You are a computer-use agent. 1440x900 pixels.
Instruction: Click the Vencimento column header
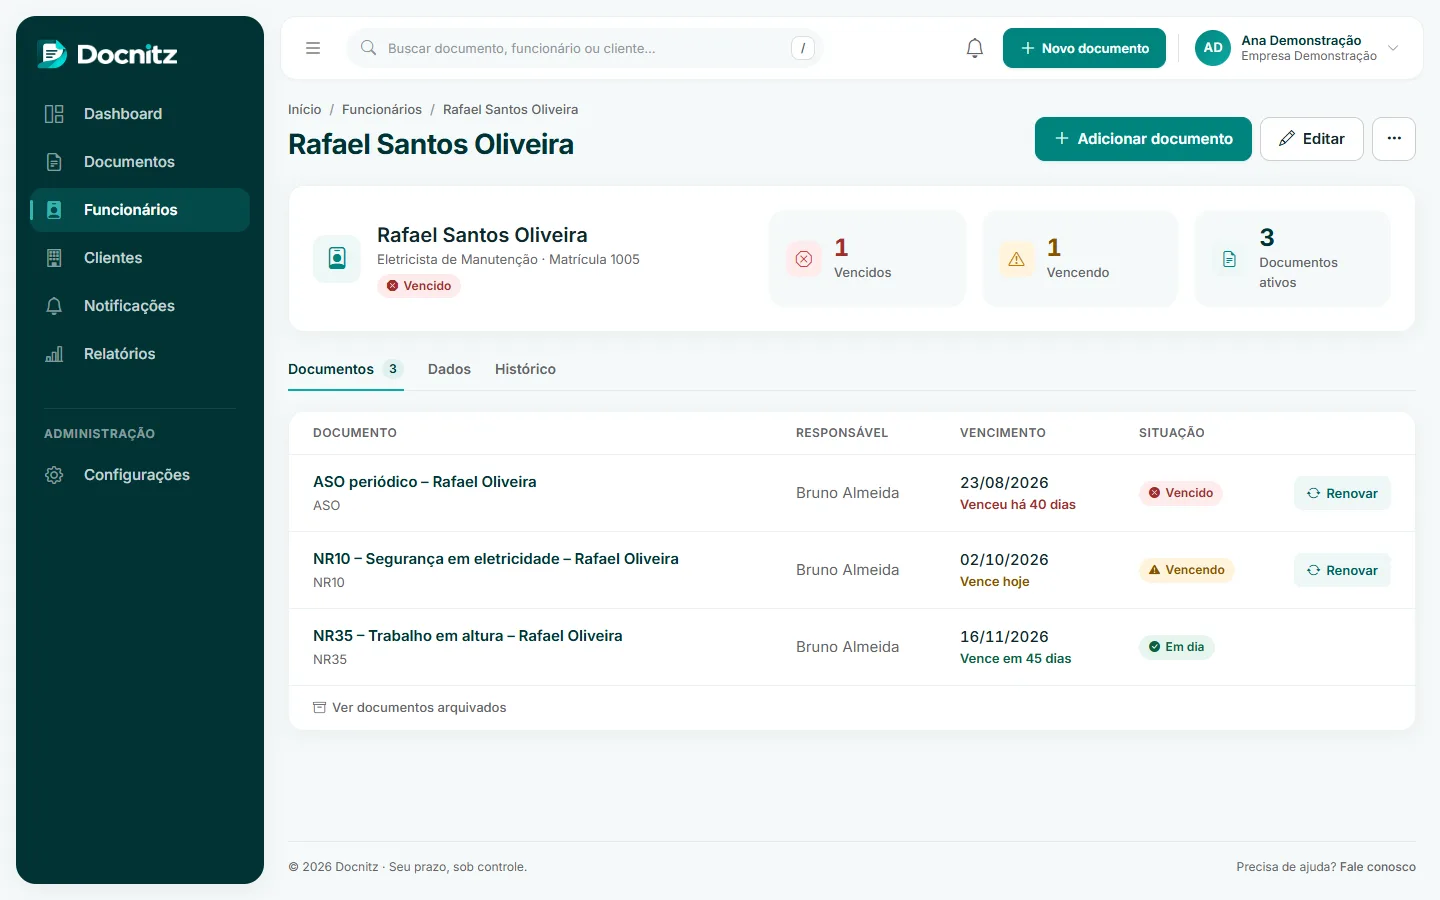click(x=1003, y=433)
